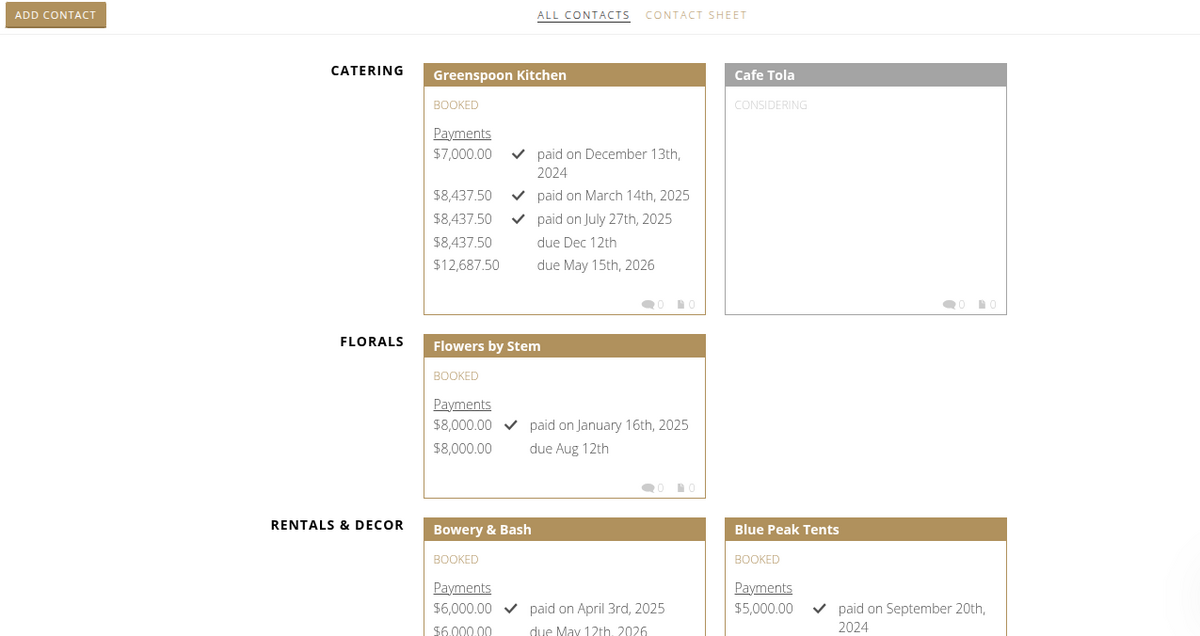This screenshot has width=1200, height=636.
Task: Toggle checkmark for Bowery & Bash April payment
Action: click(511, 608)
